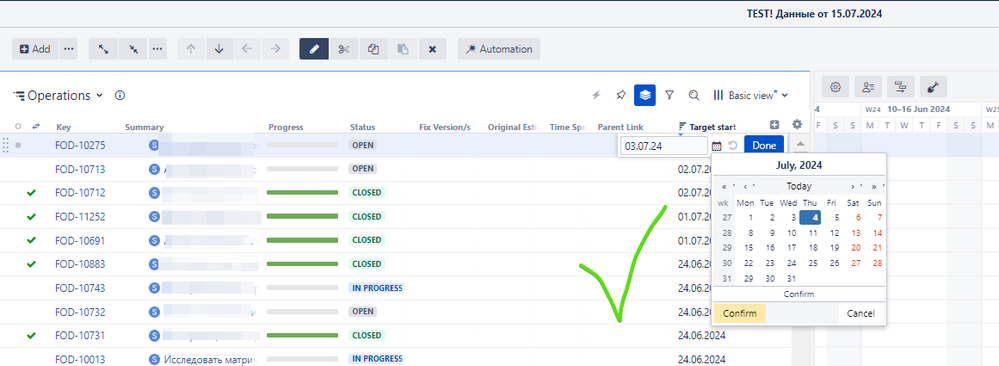The image size is (999, 366).
Task: Open issue link FOD-10713
Action: pos(80,169)
